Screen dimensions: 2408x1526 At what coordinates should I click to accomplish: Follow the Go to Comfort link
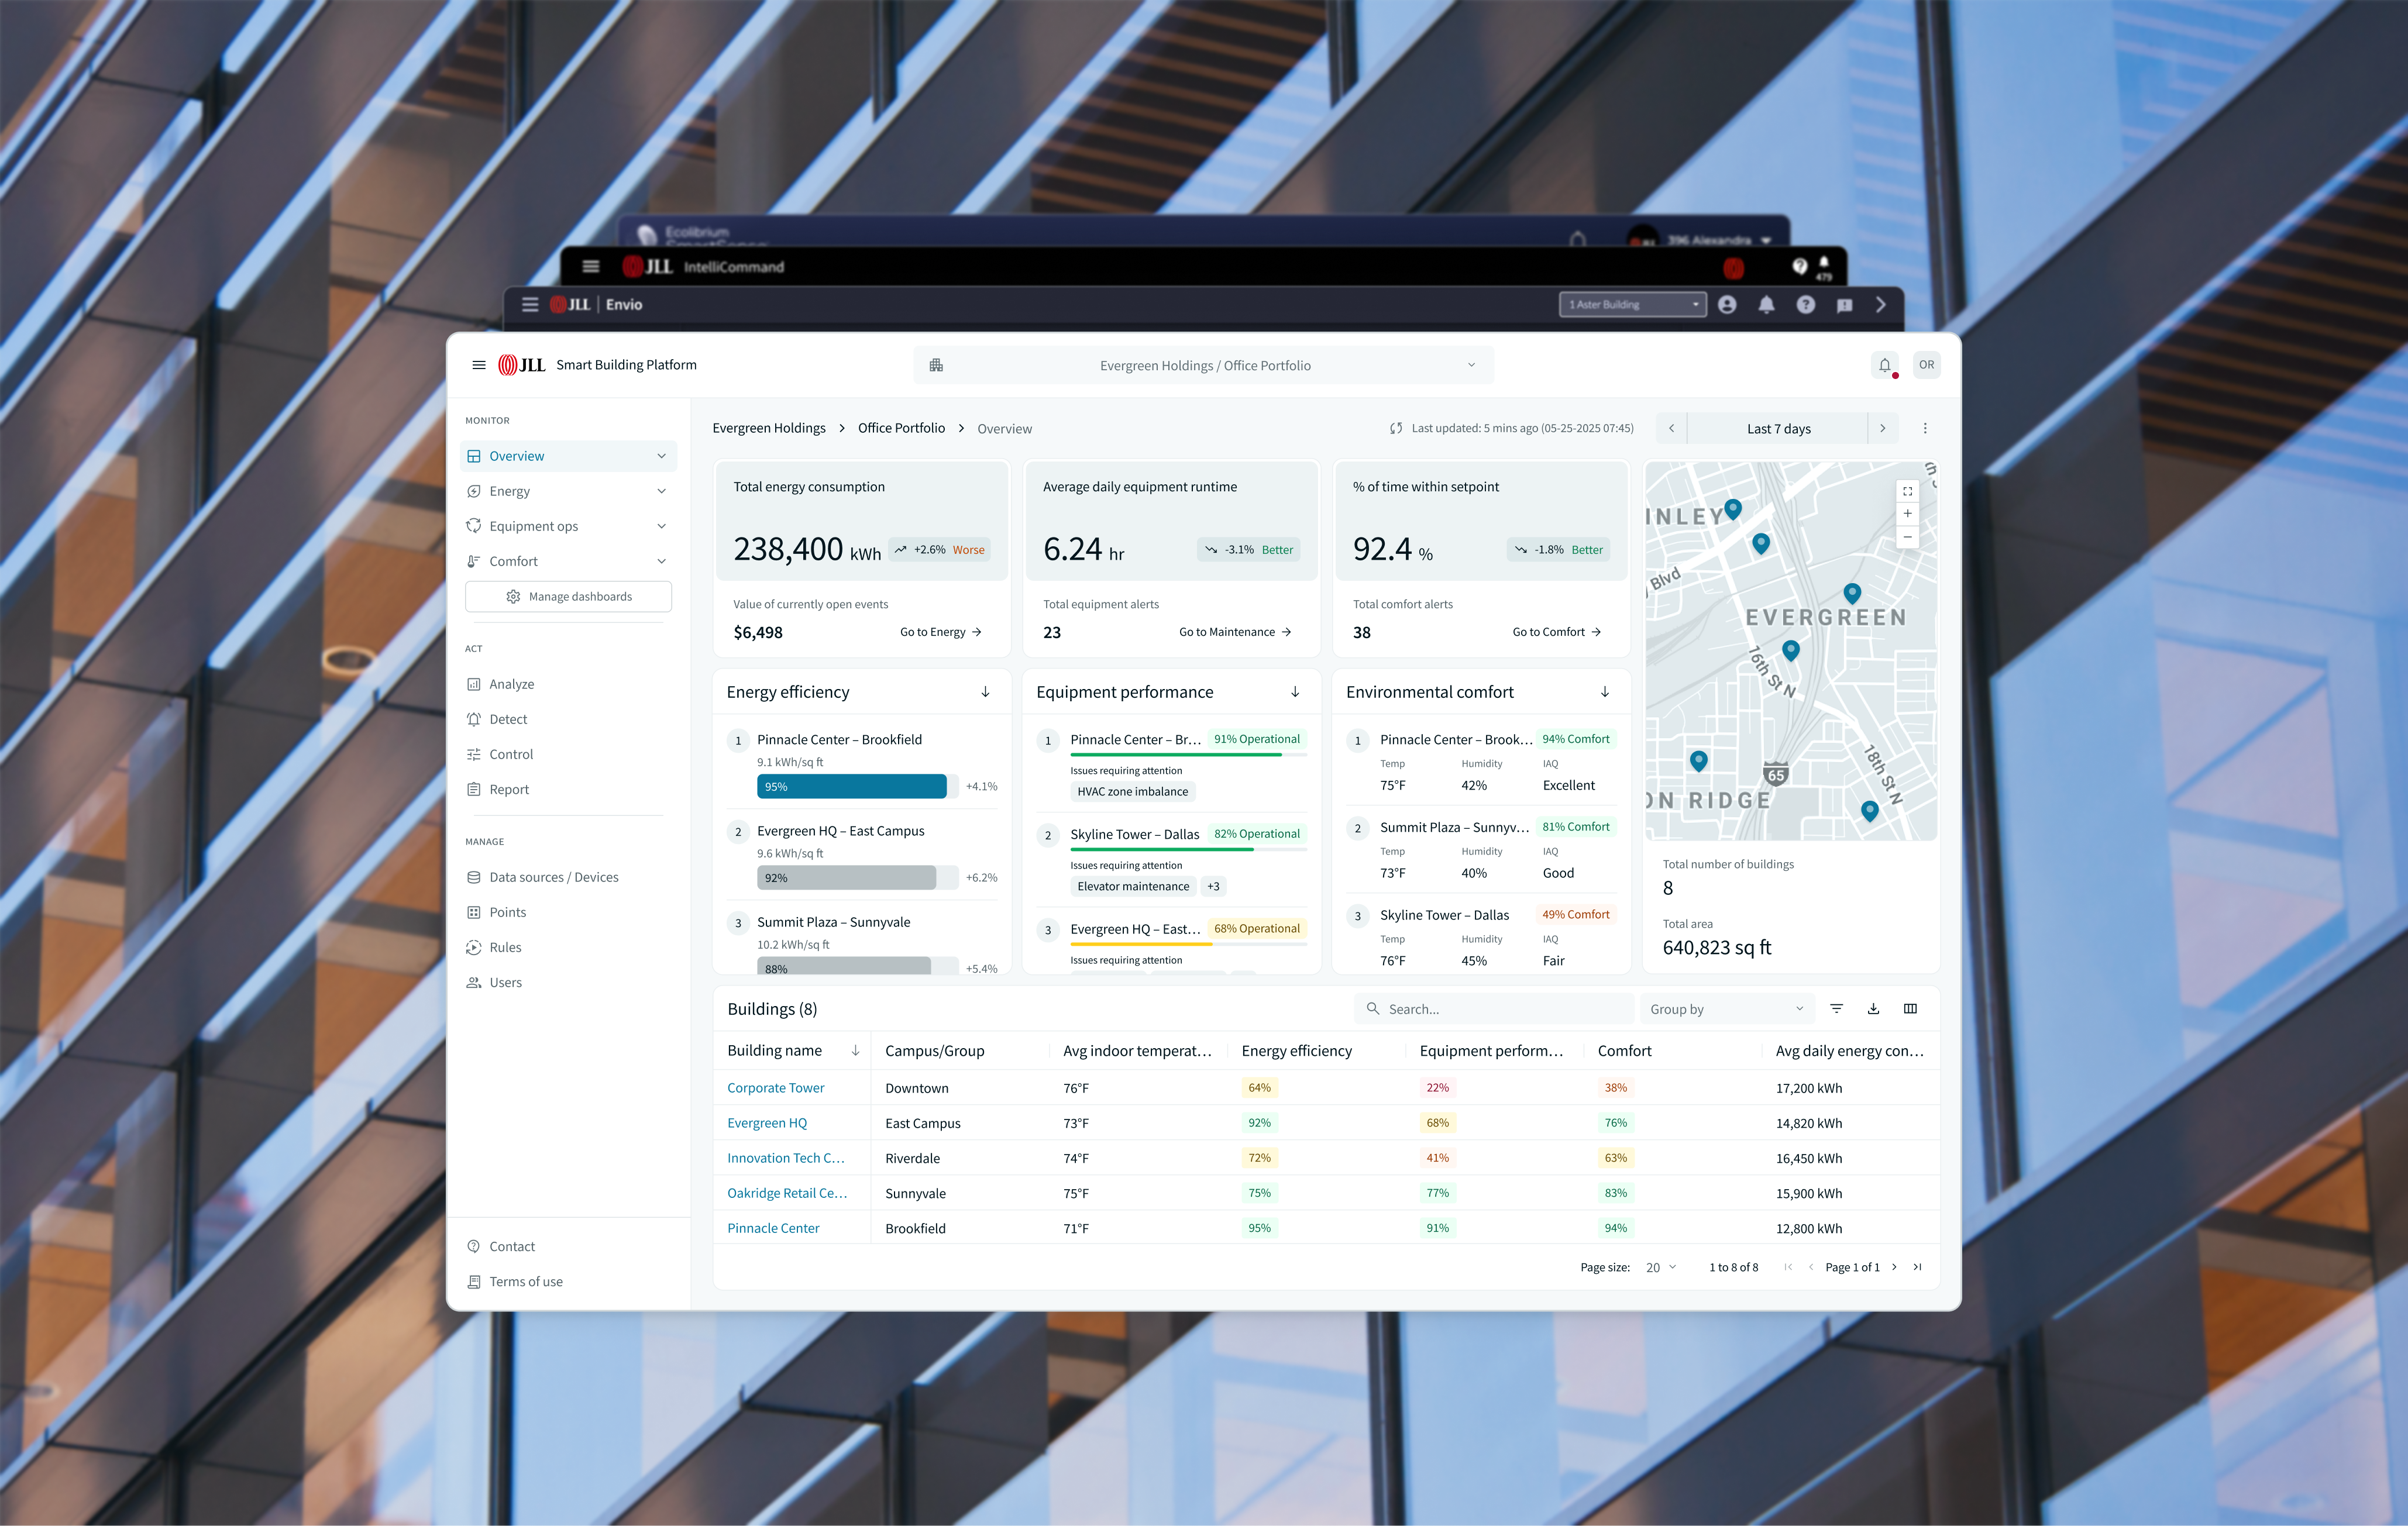coord(1557,632)
